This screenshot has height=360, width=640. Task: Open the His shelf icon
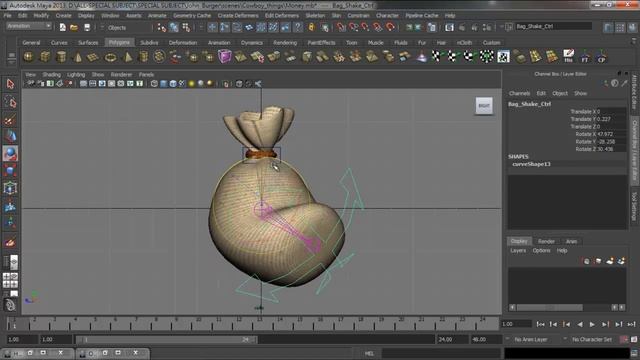point(569,56)
